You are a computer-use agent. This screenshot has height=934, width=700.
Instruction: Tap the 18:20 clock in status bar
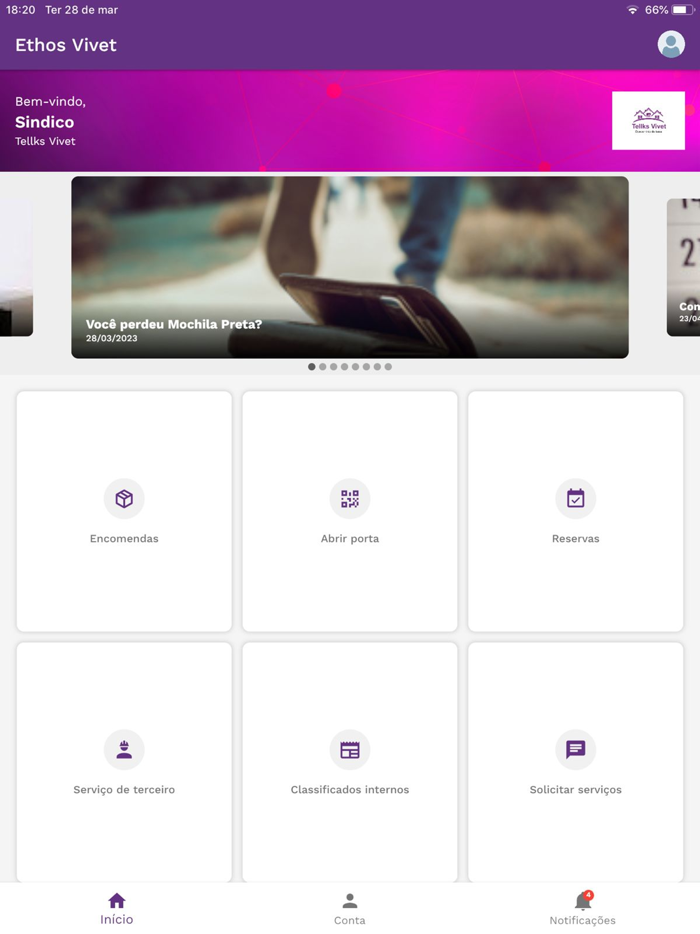coord(20,10)
